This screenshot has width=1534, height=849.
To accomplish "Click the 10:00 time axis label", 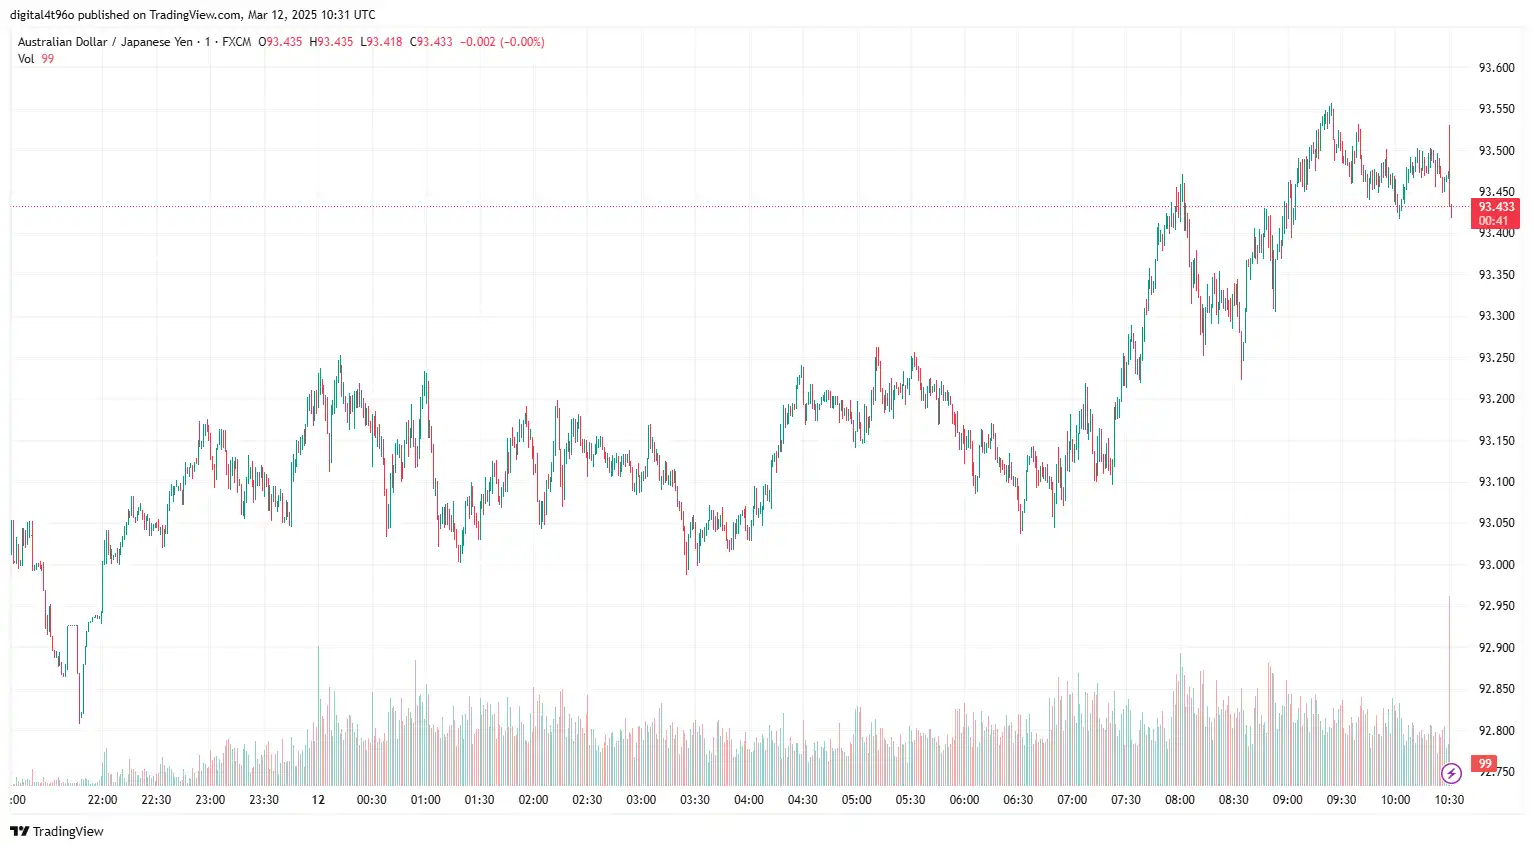I will [x=1396, y=800].
